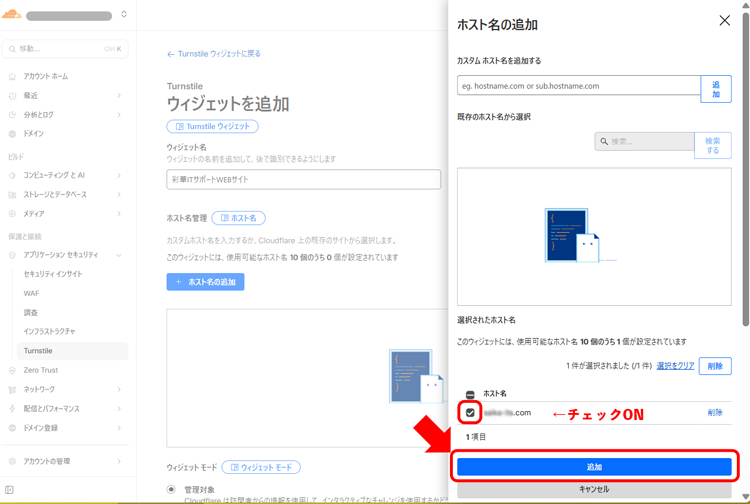This screenshot has width=750, height=504.
Task: Click the Cloudflare logo icon
Action: point(11,14)
